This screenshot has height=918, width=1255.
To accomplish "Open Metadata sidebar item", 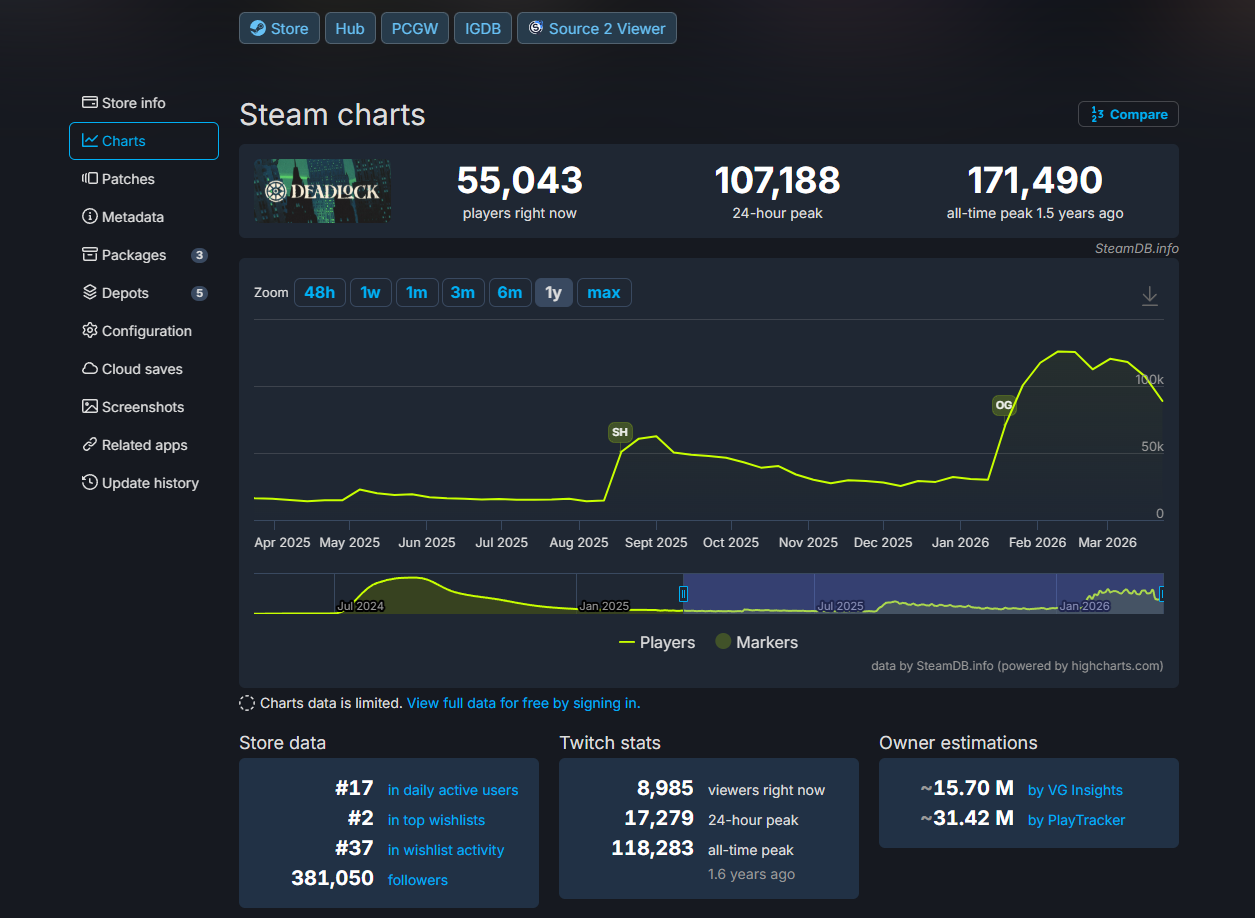I will point(144,217).
